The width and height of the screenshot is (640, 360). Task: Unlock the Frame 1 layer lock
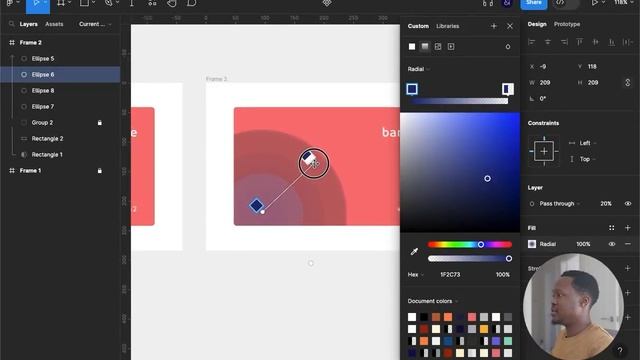(100, 171)
